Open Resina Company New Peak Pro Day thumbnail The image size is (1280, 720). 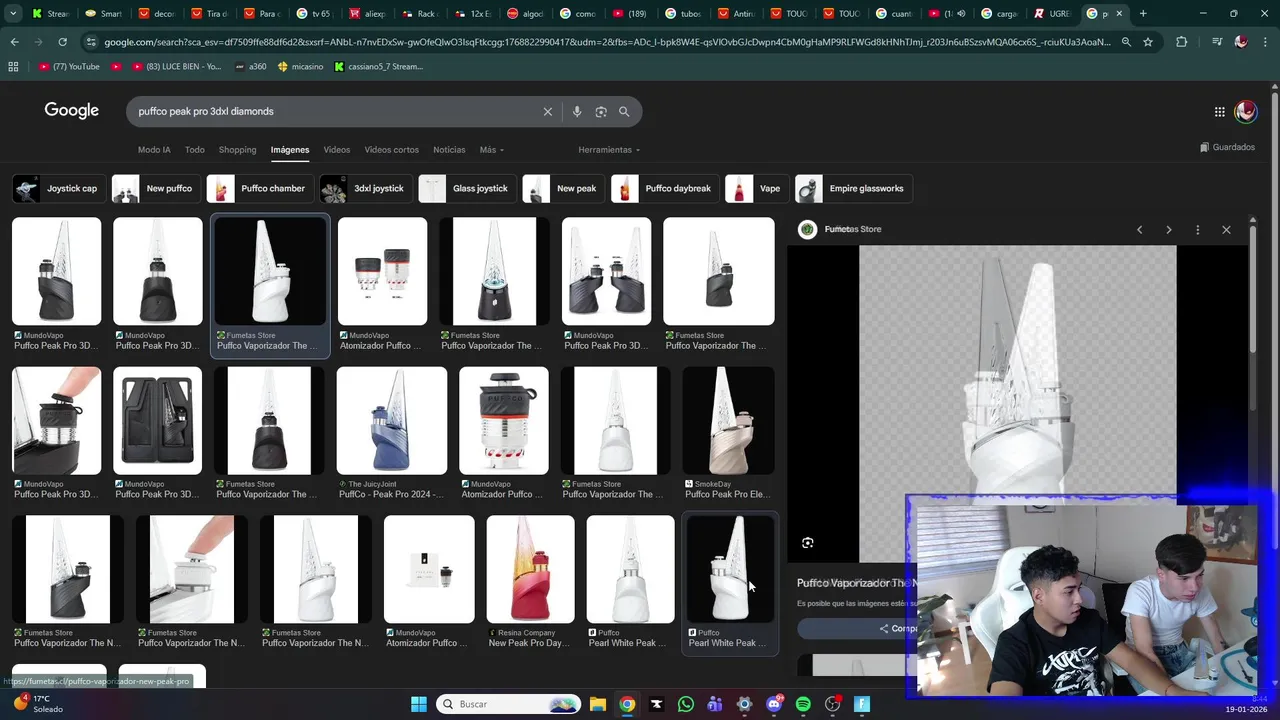pyautogui.click(x=530, y=569)
